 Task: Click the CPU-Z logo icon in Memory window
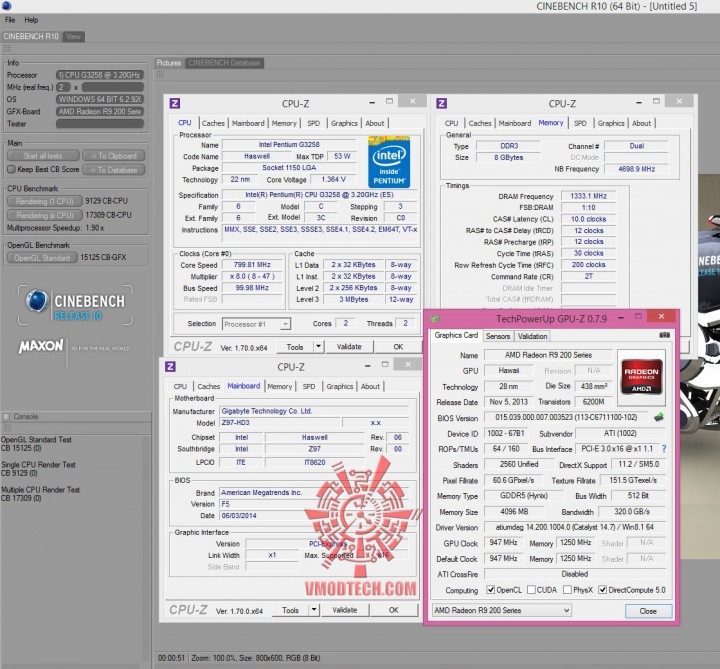click(441, 103)
